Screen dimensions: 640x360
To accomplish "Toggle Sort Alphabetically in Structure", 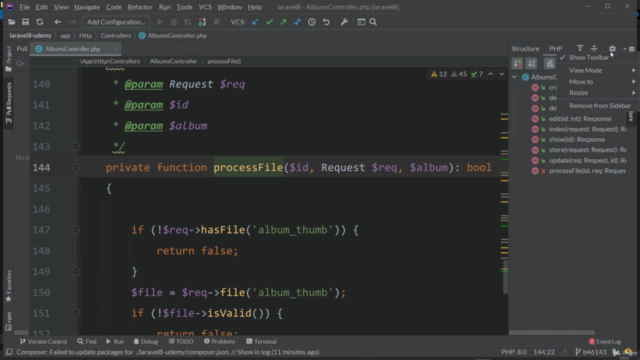I will coord(531,63).
